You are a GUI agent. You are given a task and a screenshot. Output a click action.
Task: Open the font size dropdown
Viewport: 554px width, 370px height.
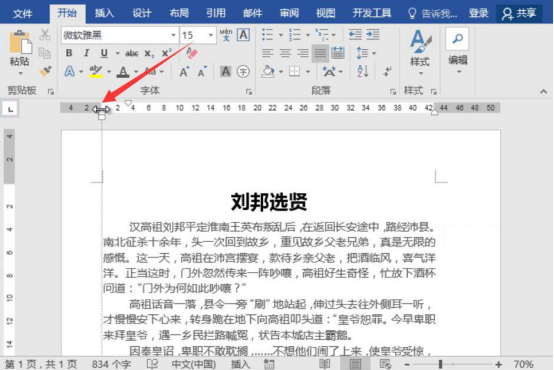tap(211, 35)
